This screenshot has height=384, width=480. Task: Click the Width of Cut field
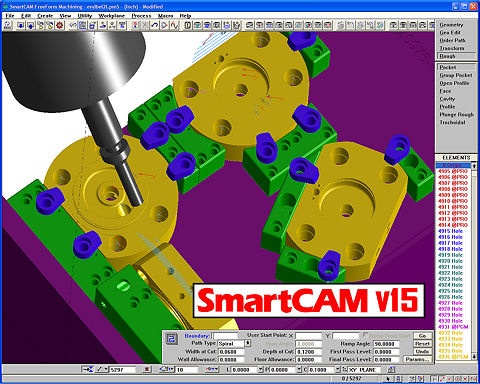(x=231, y=352)
